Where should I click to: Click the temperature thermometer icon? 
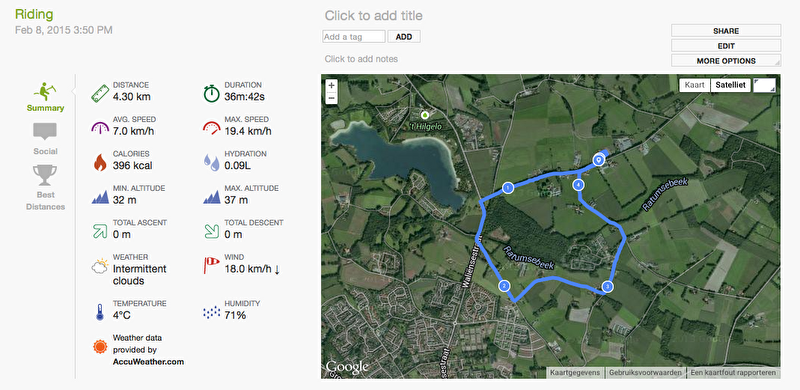point(100,312)
